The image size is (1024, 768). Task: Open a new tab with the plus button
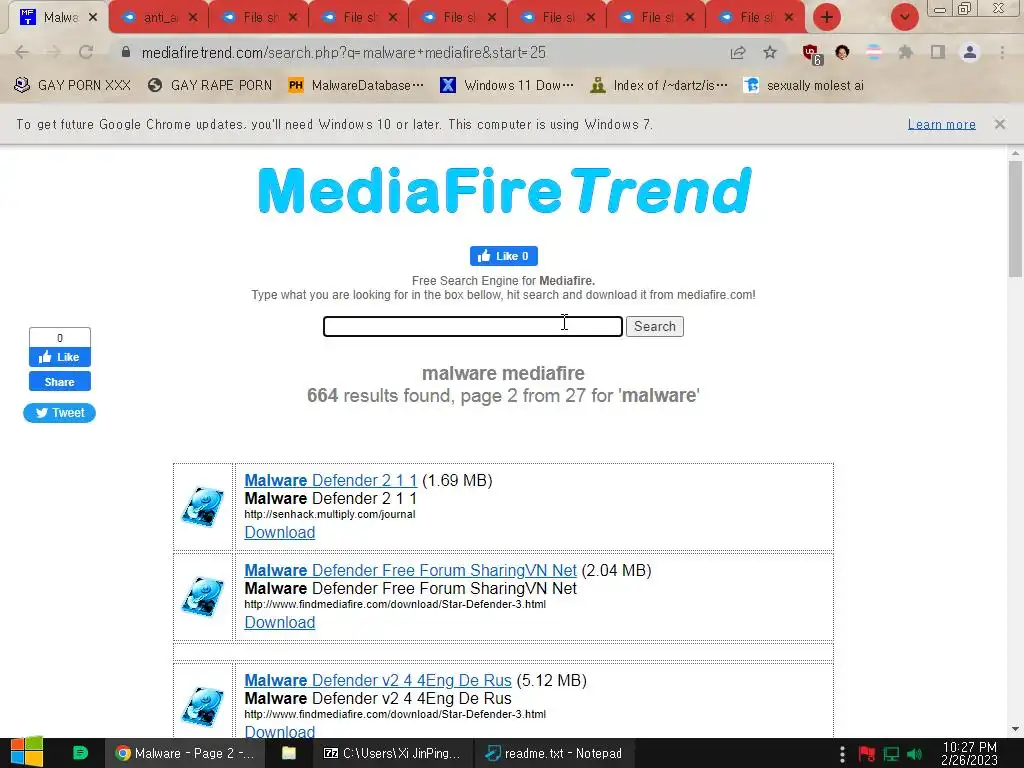[x=827, y=17]
